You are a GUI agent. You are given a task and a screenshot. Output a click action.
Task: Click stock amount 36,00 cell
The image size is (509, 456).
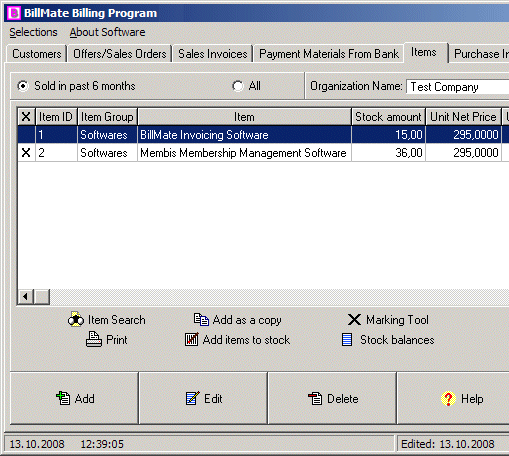click(x=388, y=153)
